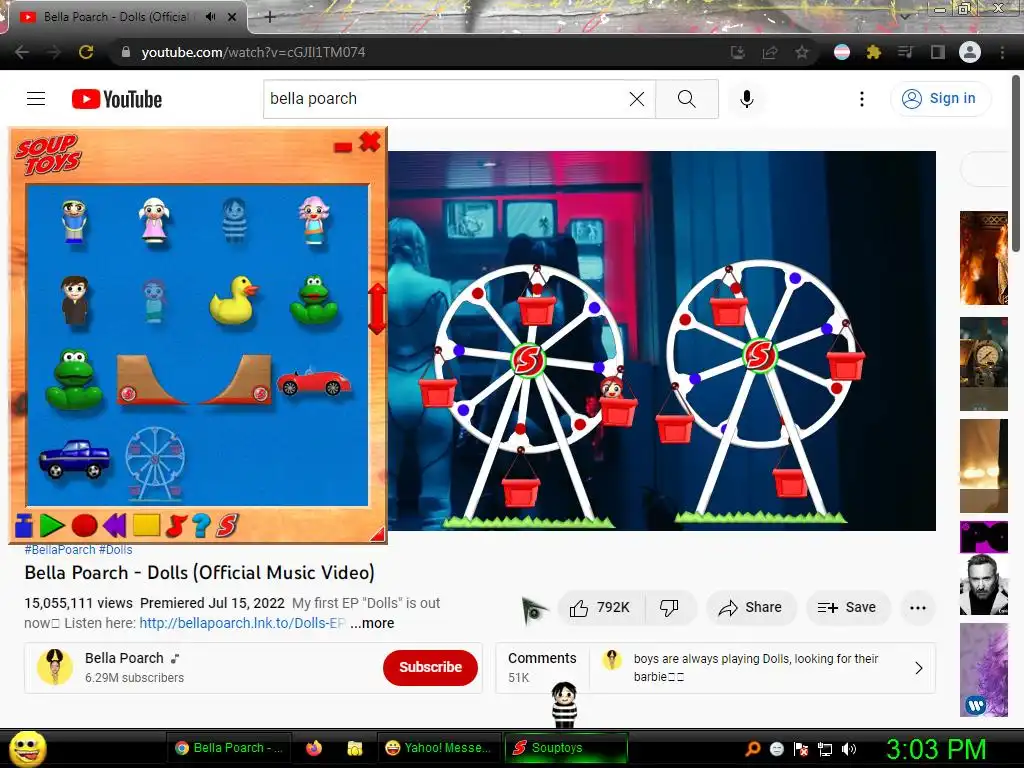Open Soup Toys help question mark

(202, 526)
